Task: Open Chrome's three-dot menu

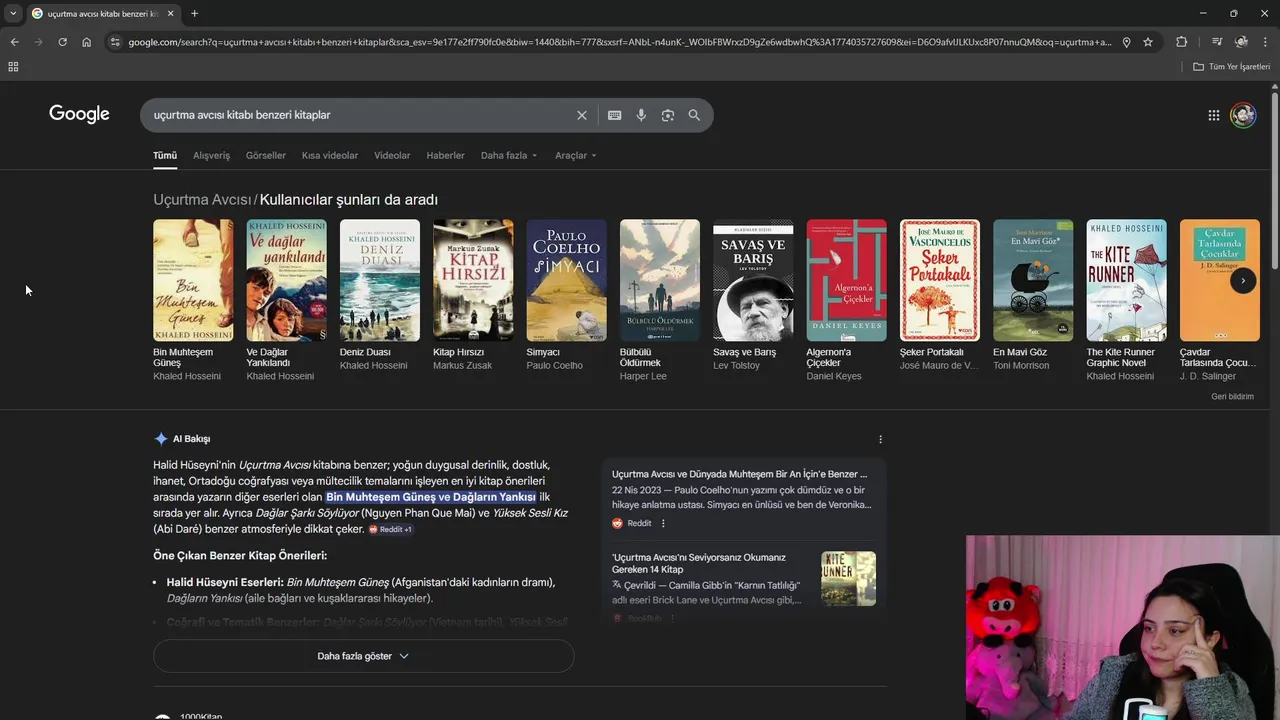Action: tap(1266, 42)
